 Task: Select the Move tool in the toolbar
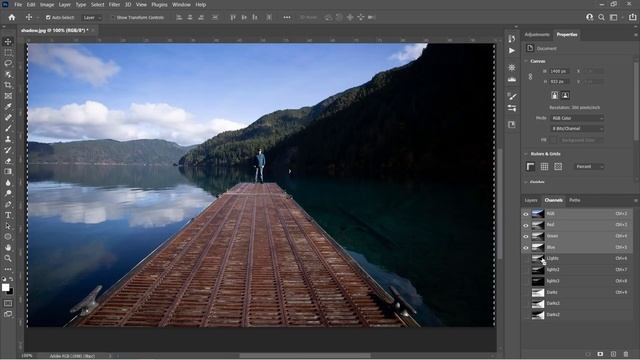click(x=8, y=42)
